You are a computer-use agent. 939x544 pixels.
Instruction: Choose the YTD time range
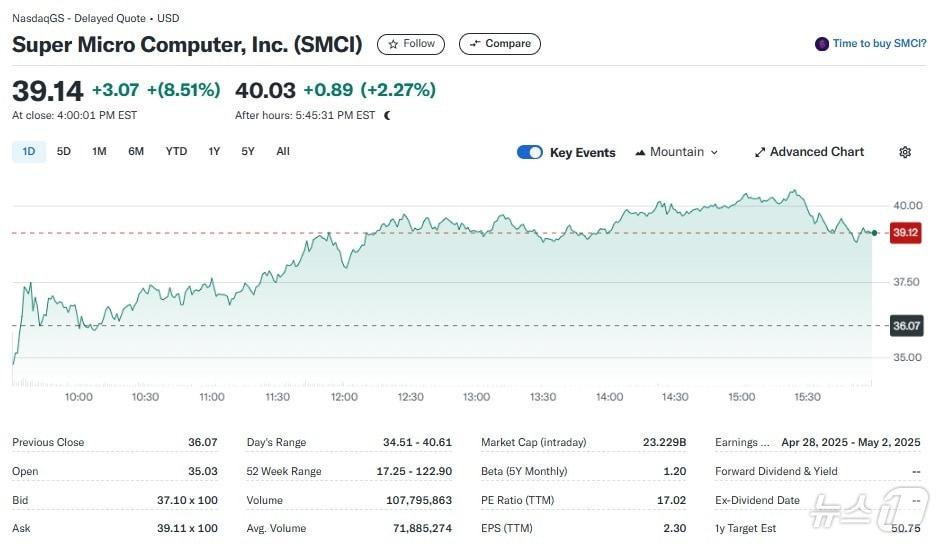click(x=176, y=152)
